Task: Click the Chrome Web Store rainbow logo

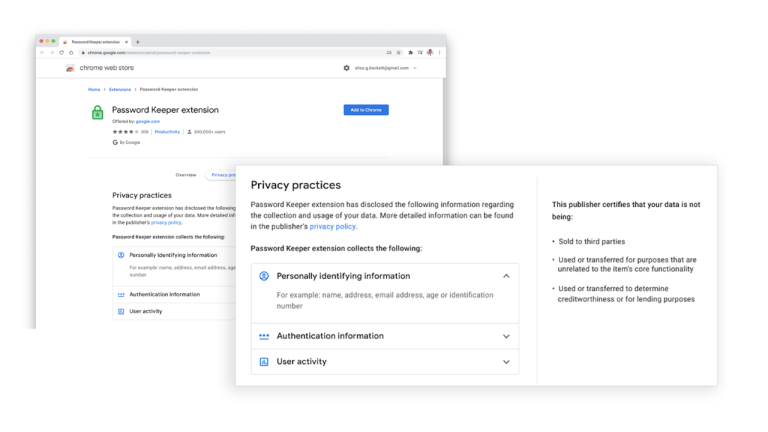Action: pos(70,68)
